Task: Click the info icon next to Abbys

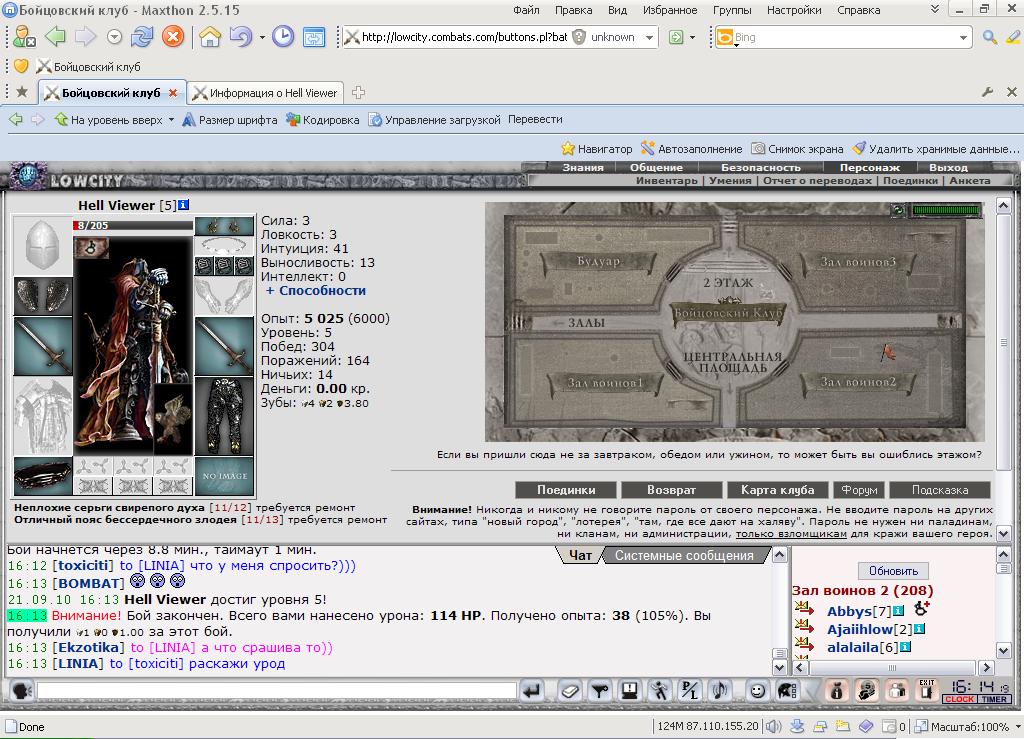Action: 899,611
